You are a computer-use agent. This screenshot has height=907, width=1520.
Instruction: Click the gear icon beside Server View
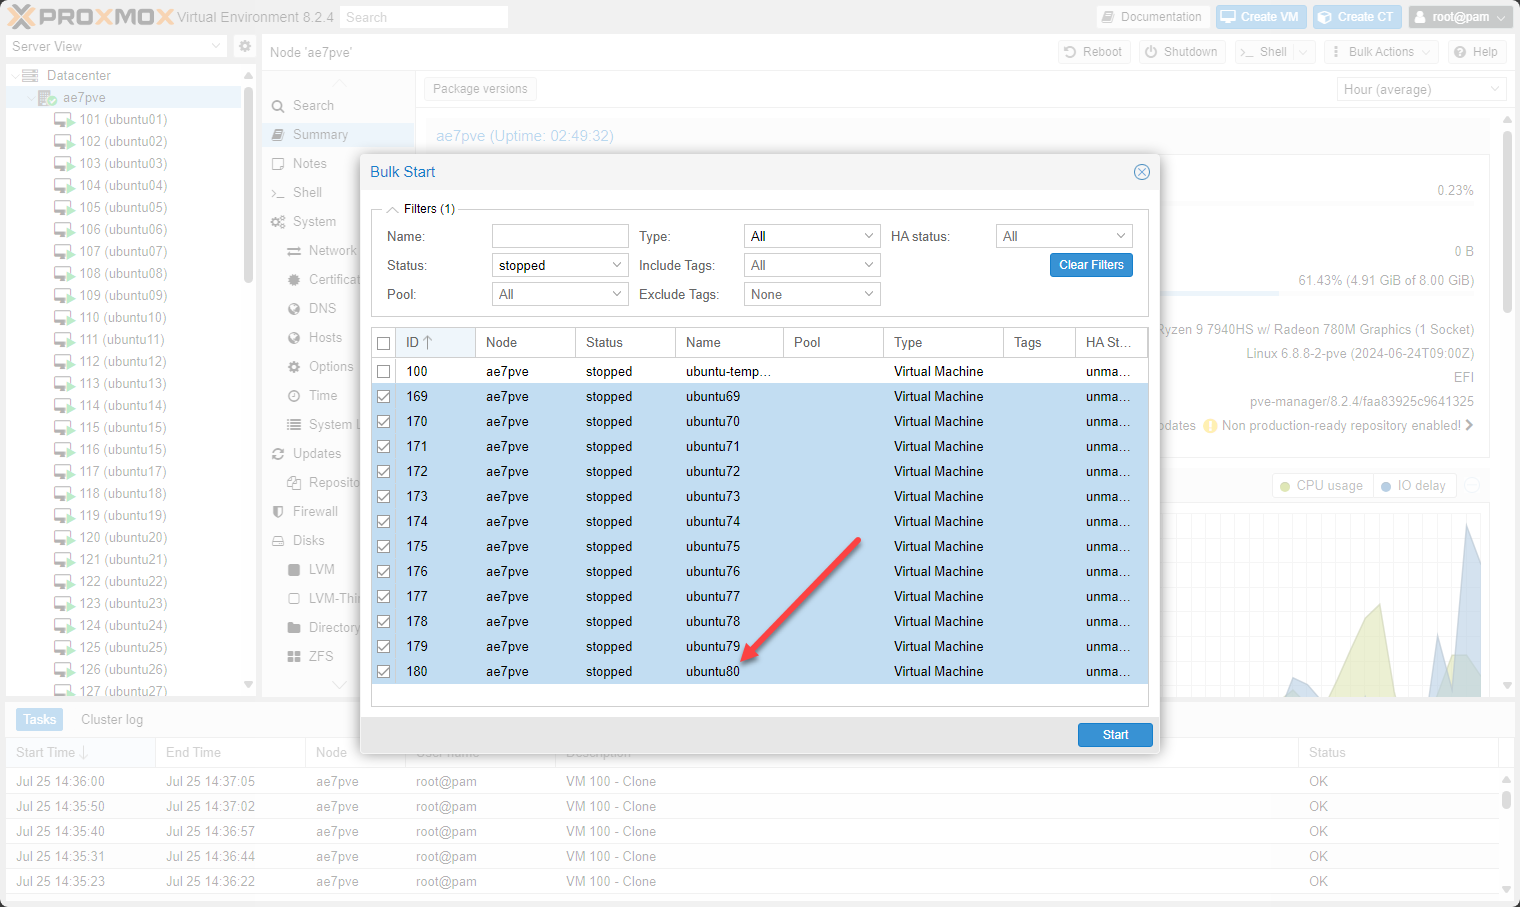coord(245,46)
